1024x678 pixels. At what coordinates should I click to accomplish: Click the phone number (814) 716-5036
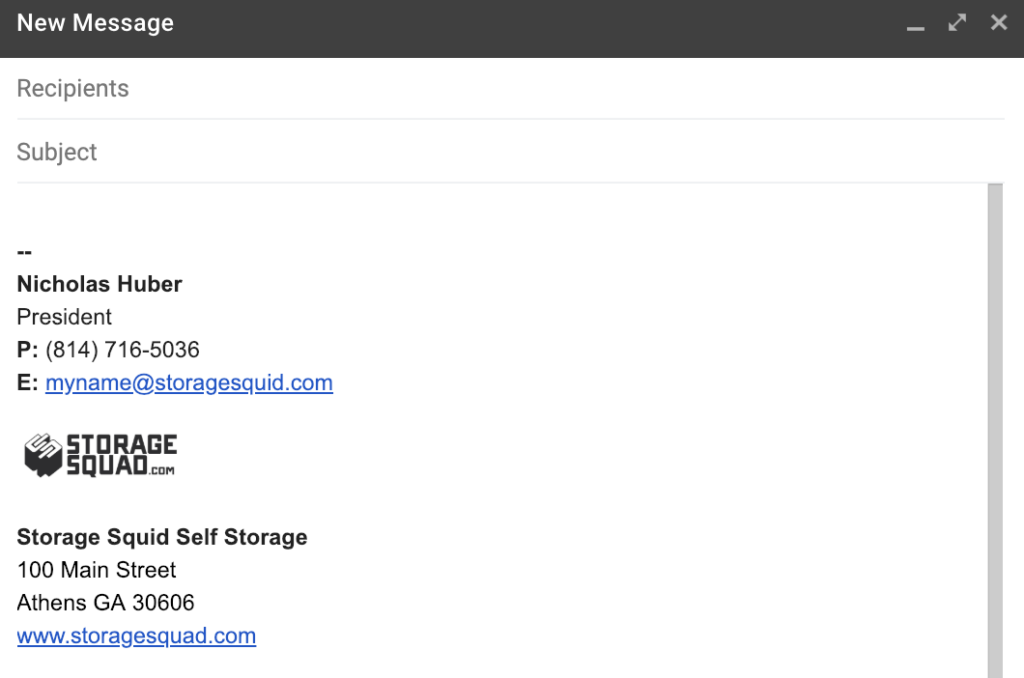[x=122, y=351]
